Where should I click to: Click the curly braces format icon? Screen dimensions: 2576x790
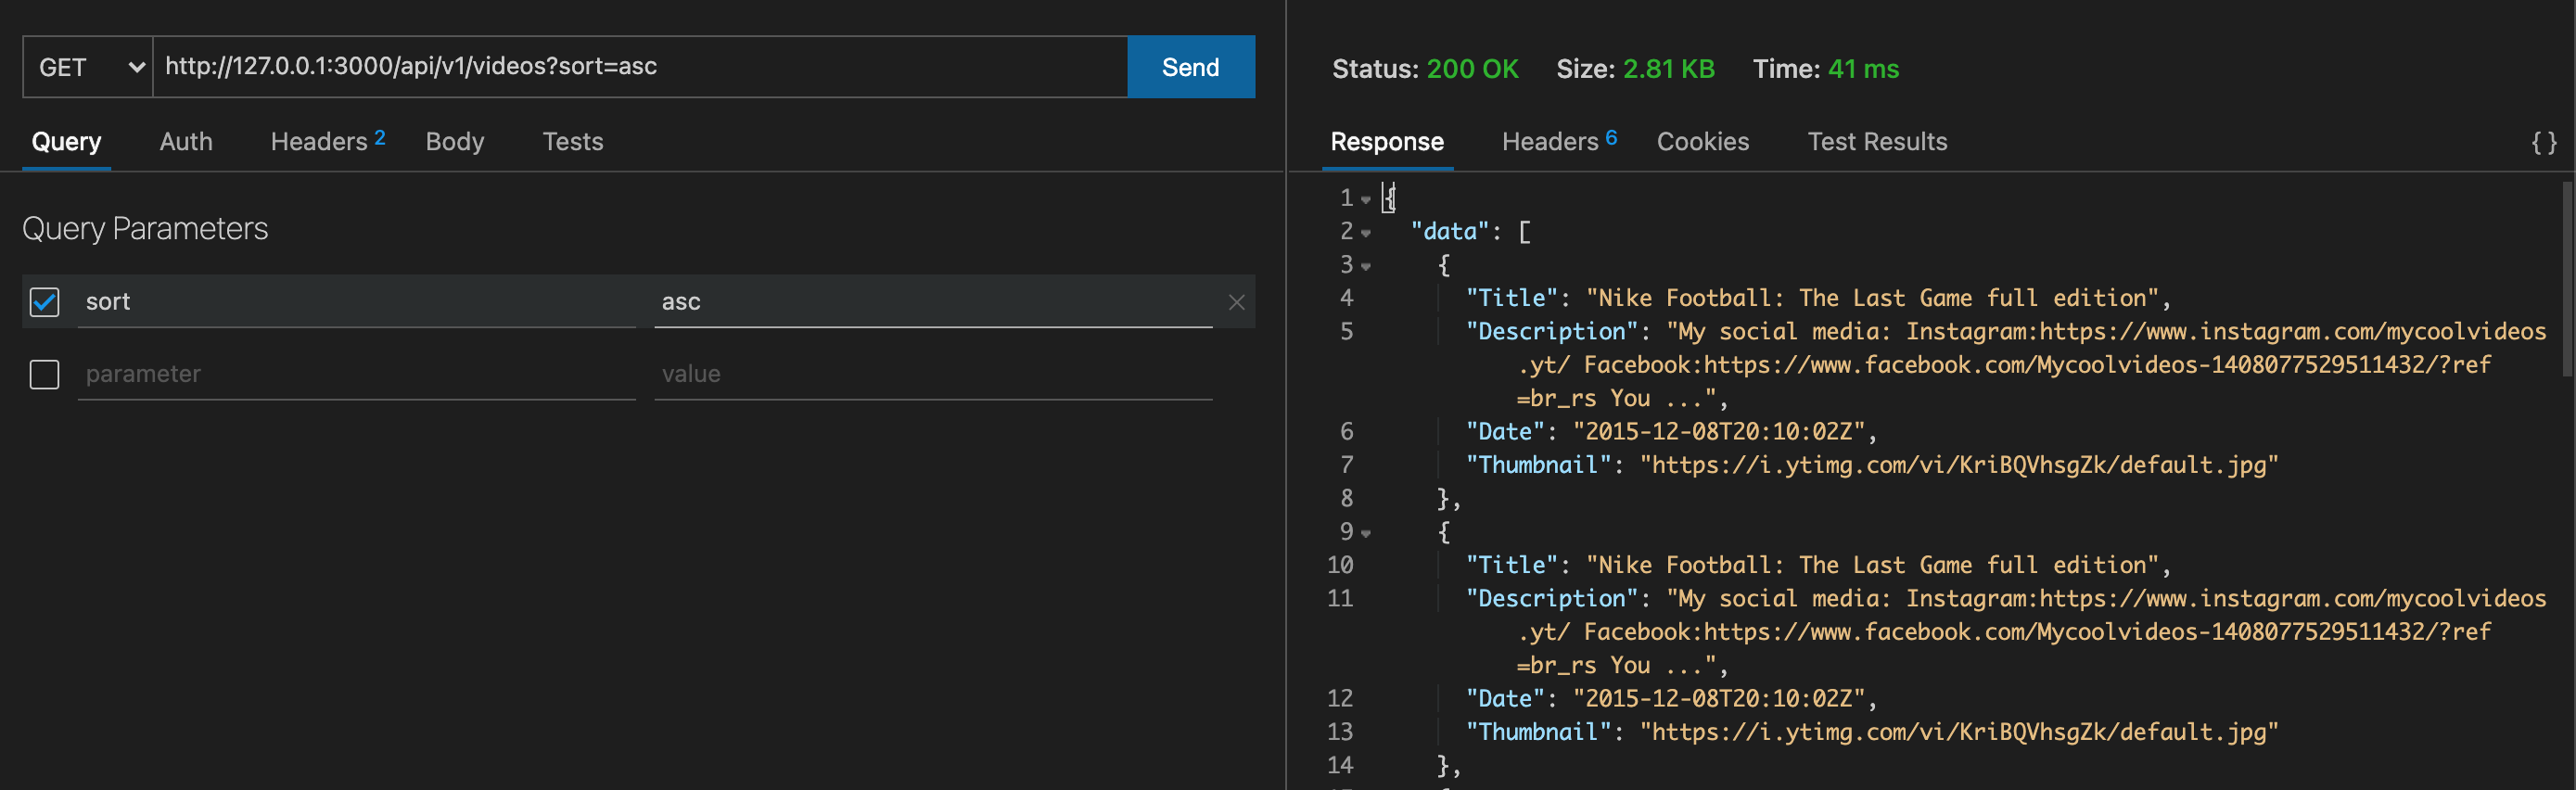pos(2544,143)
